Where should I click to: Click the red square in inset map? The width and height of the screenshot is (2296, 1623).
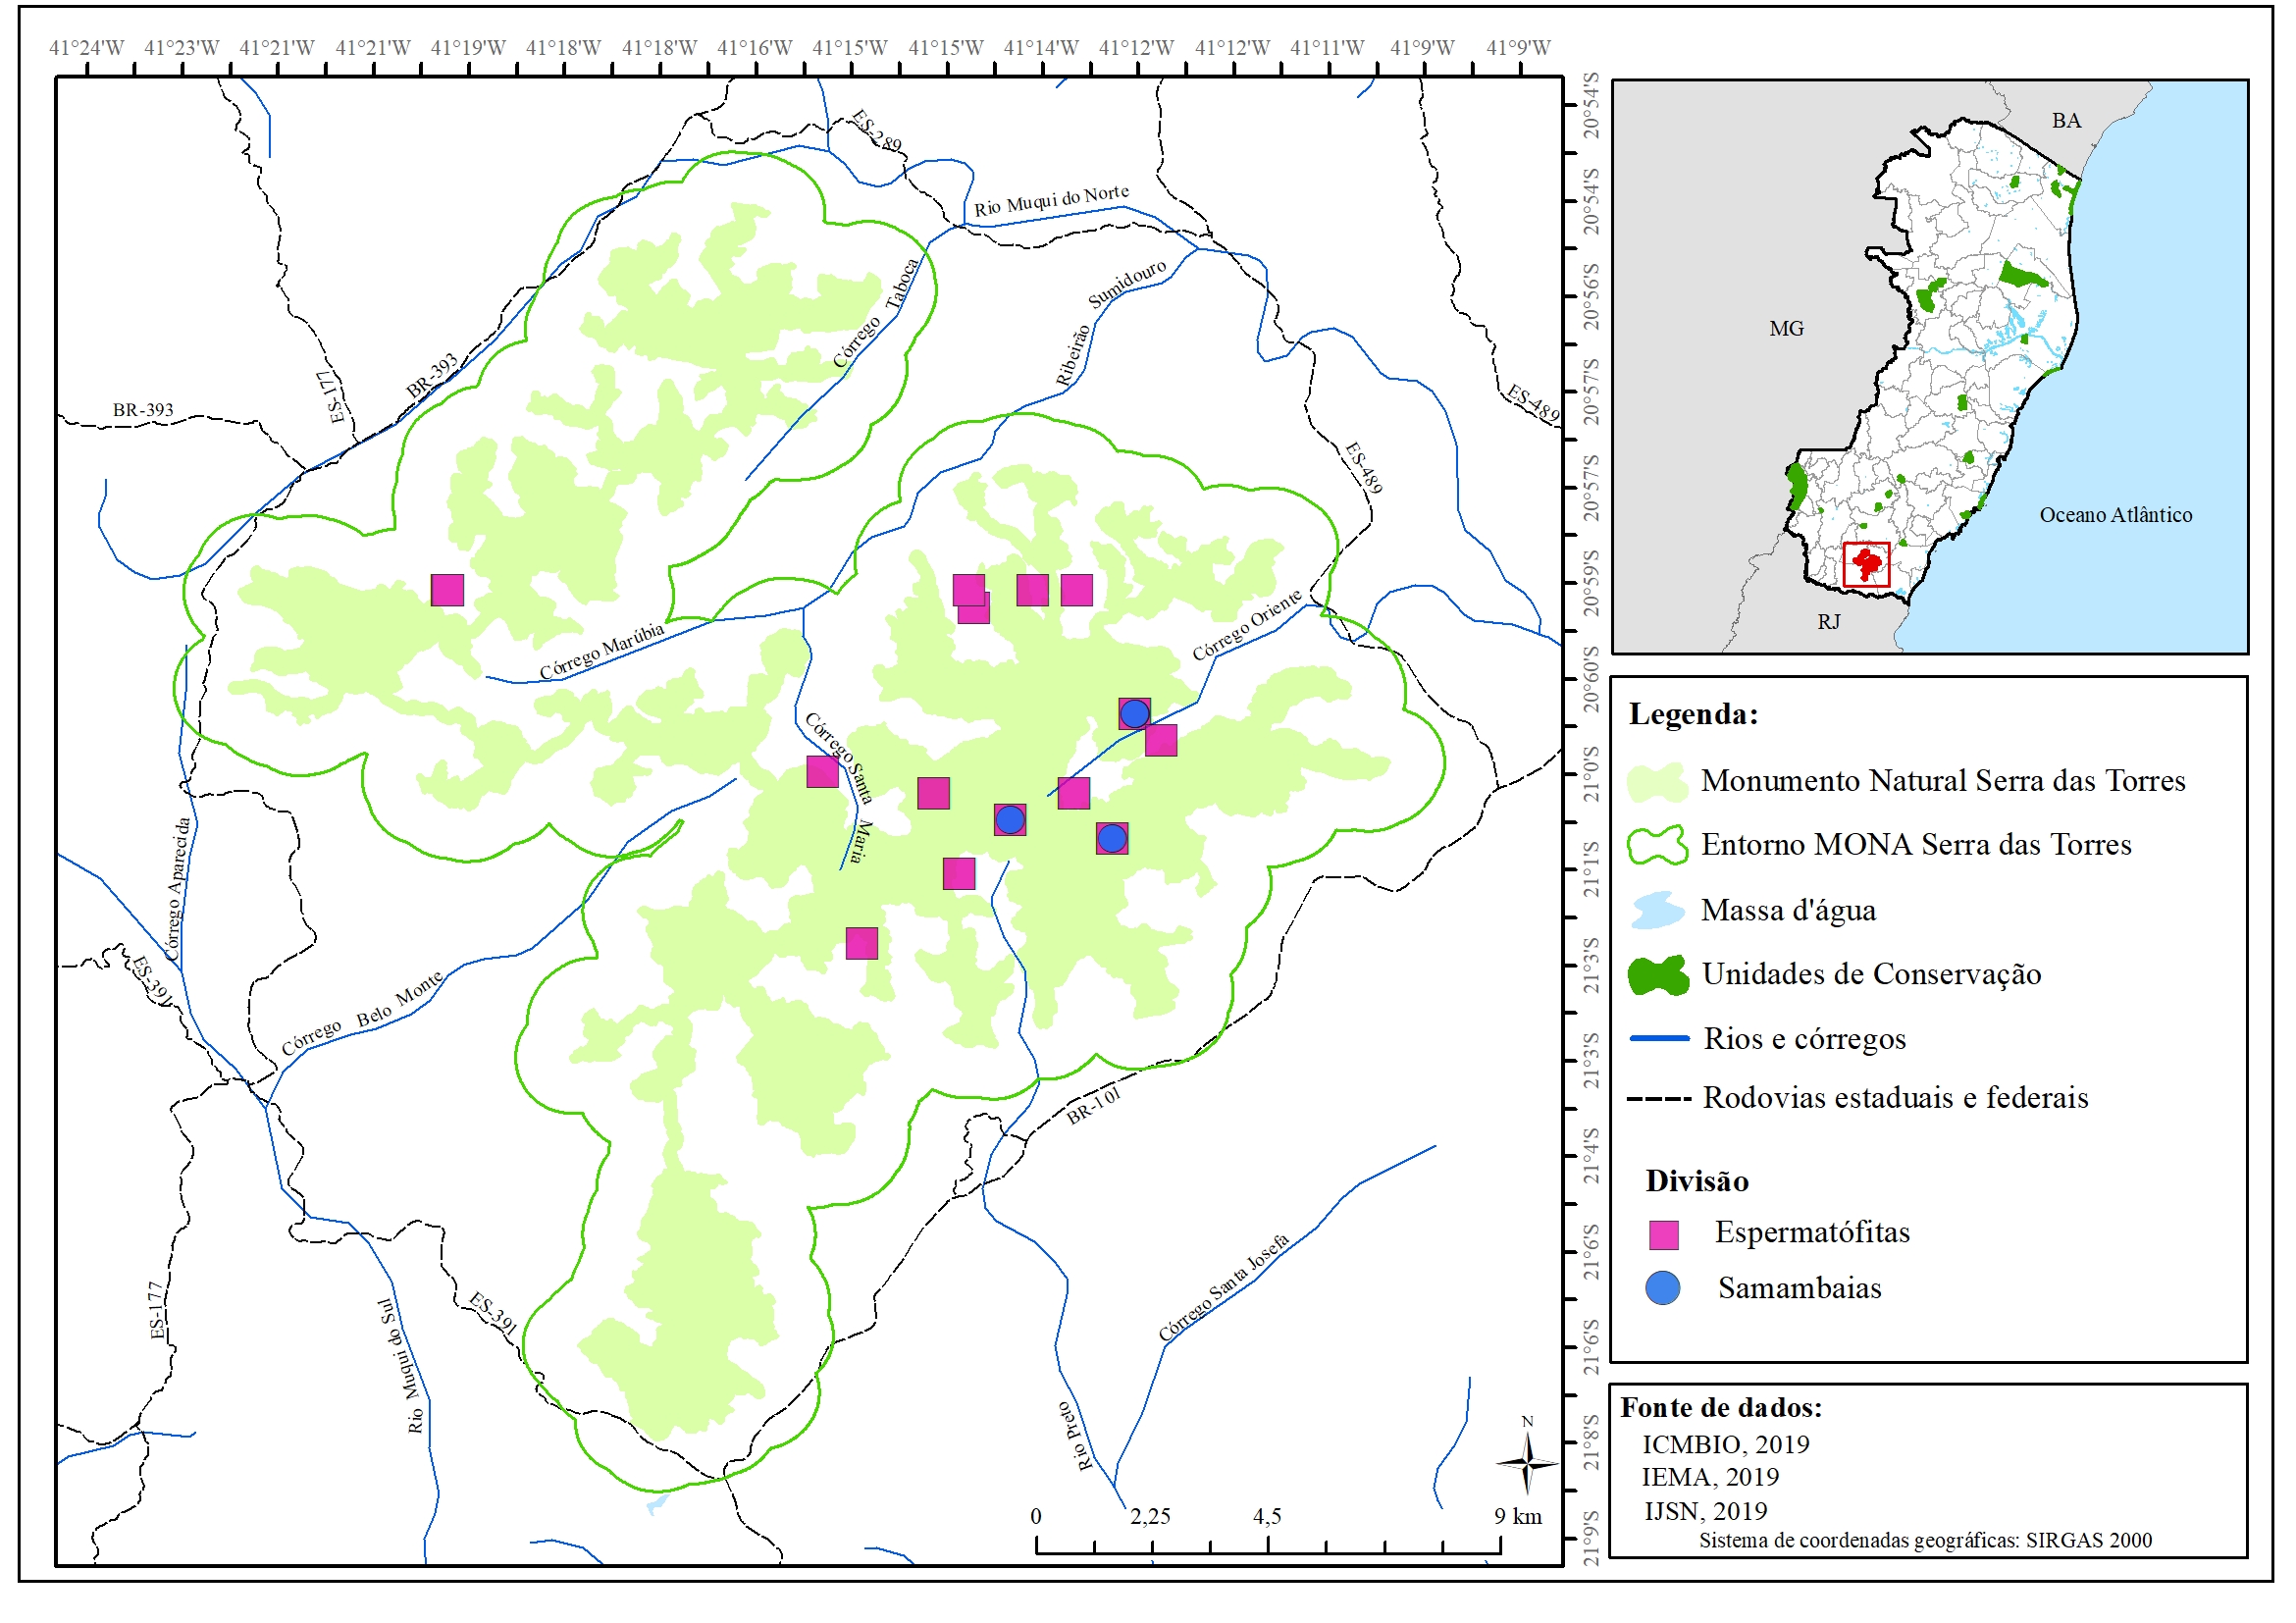point(1866,564)
